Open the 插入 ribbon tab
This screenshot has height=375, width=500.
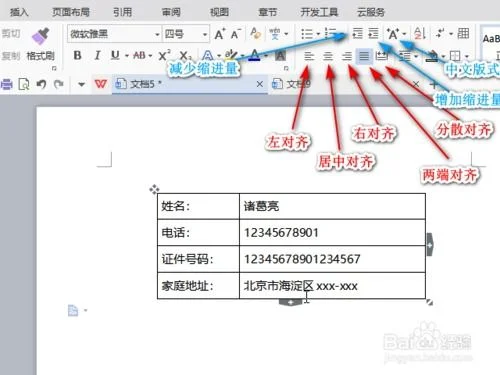coord(19,12)
